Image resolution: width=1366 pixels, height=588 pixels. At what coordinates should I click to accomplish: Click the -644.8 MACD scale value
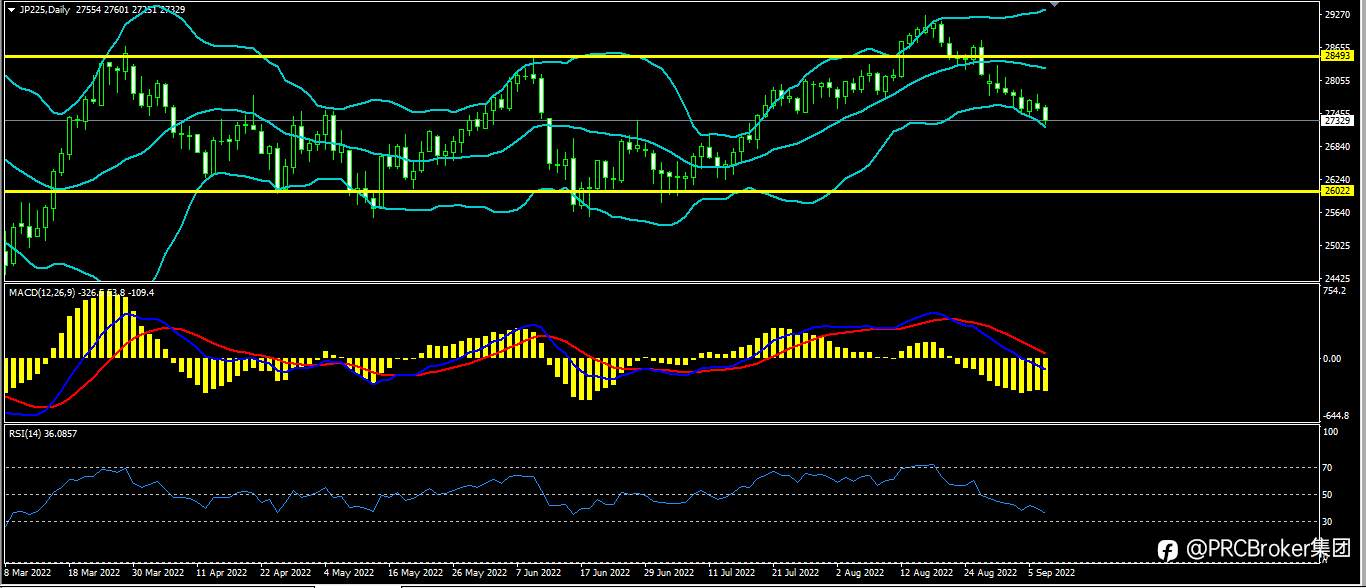click(x=1335, y=415)
